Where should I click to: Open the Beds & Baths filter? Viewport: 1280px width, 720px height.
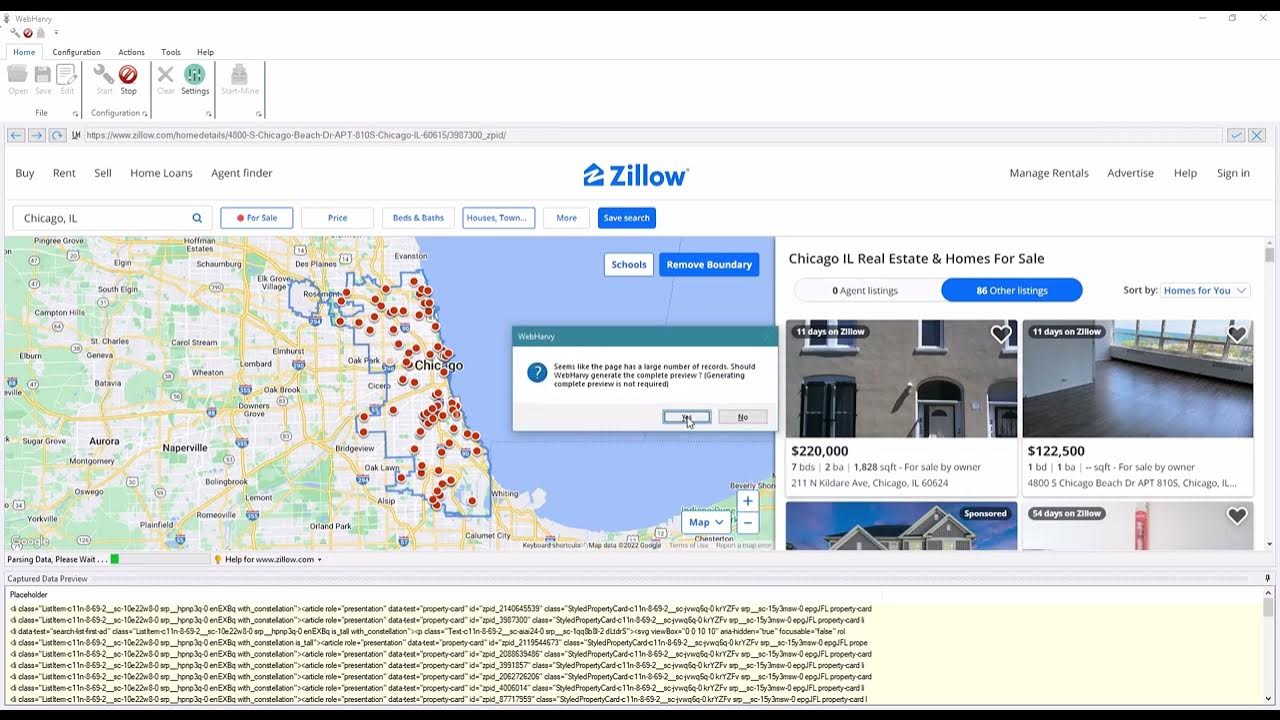[418, 218]
